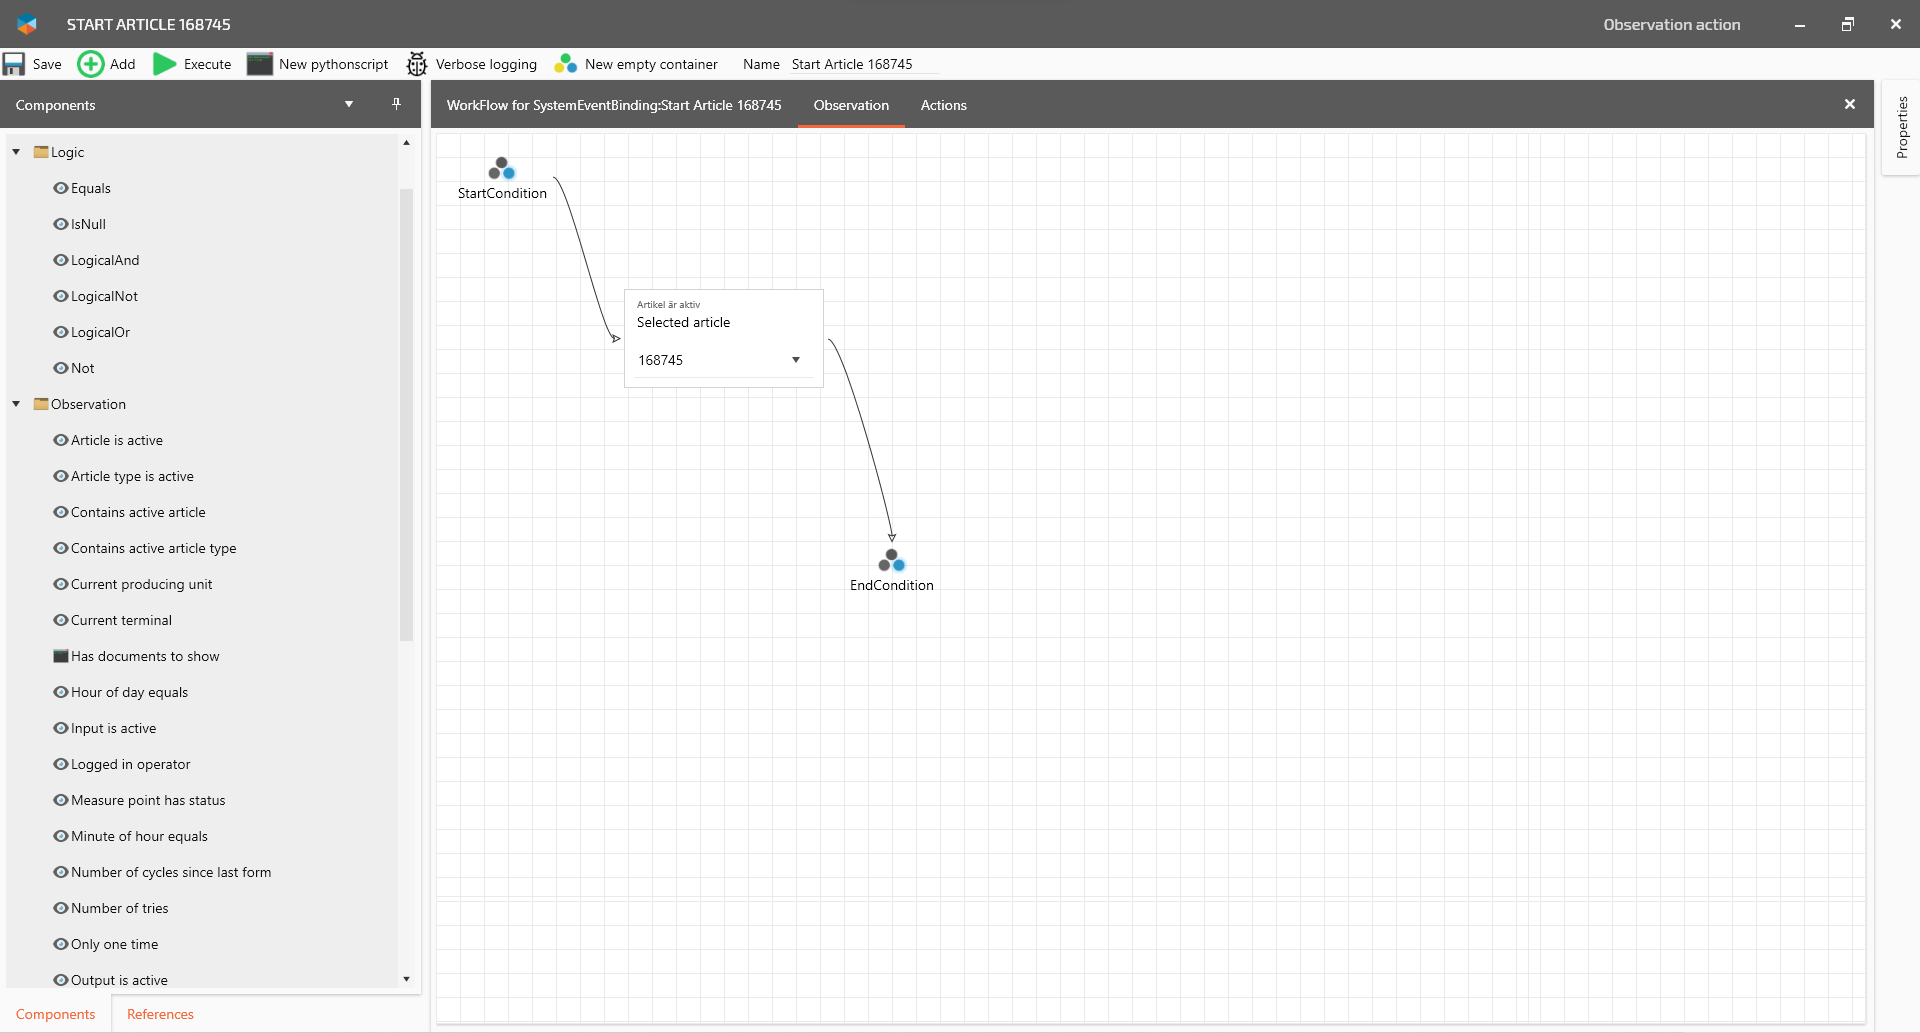Open the Selected article dropdown
The image size is (1920, 1033).
796,360
